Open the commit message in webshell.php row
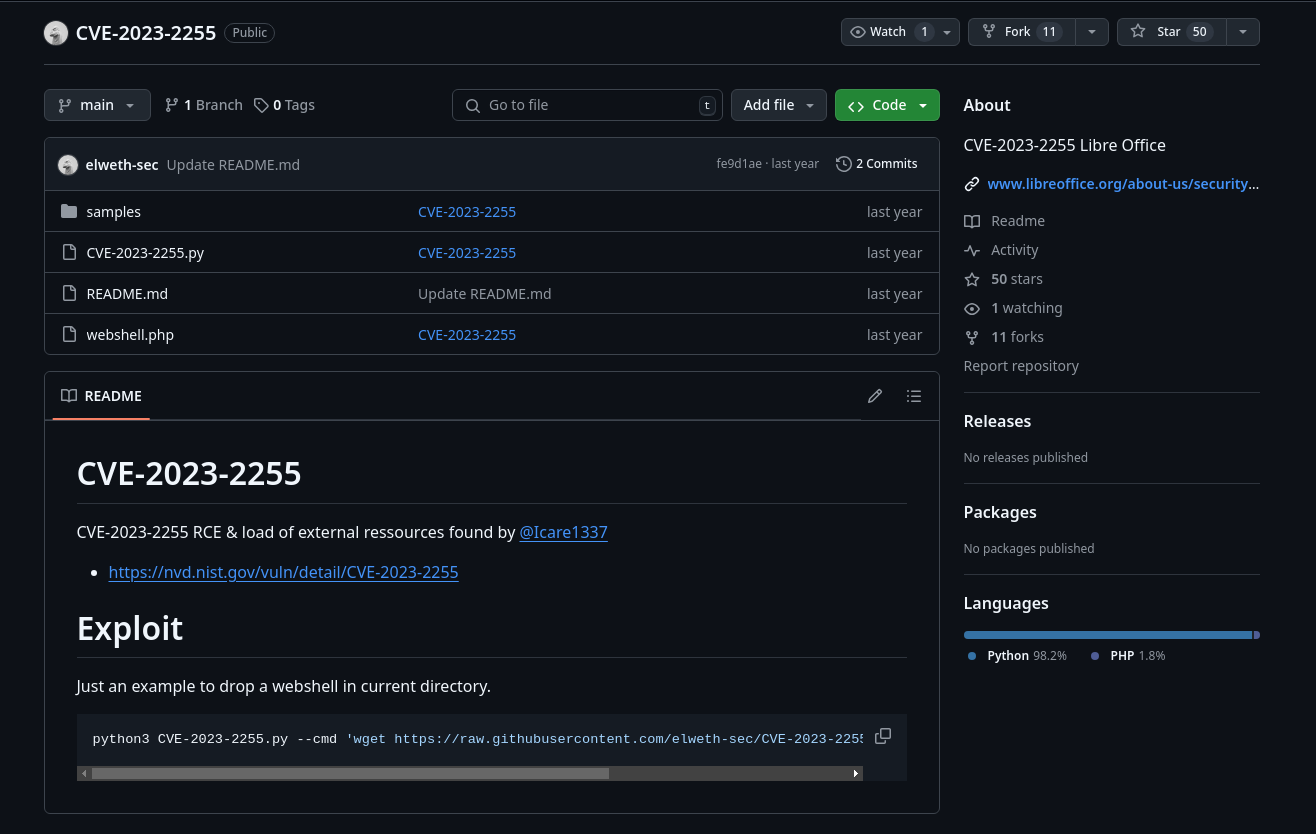 coord(467,335)
